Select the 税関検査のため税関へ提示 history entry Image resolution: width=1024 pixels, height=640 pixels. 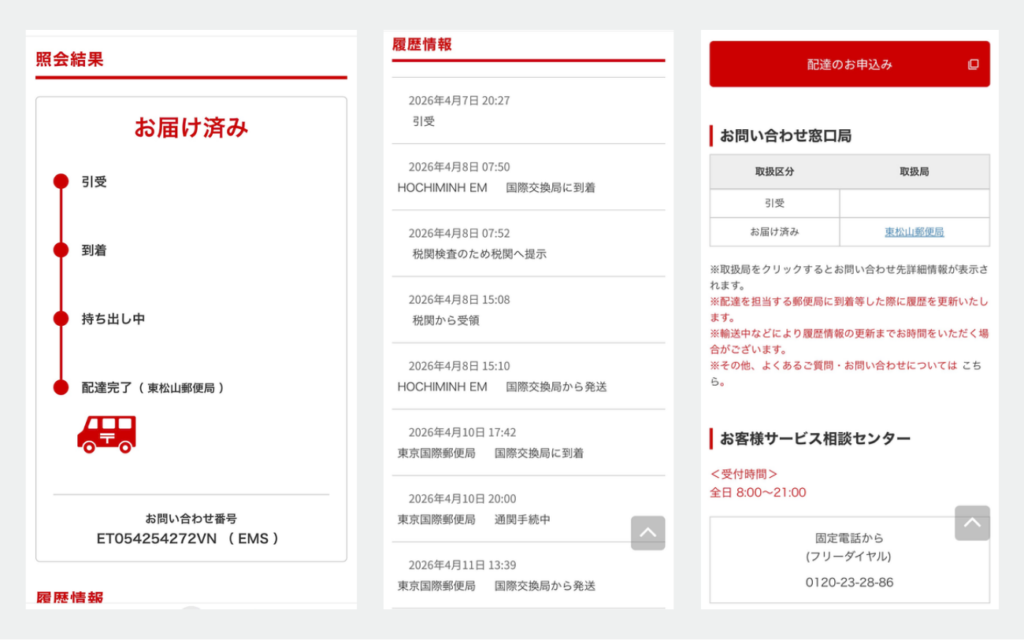tap(479, 254)
